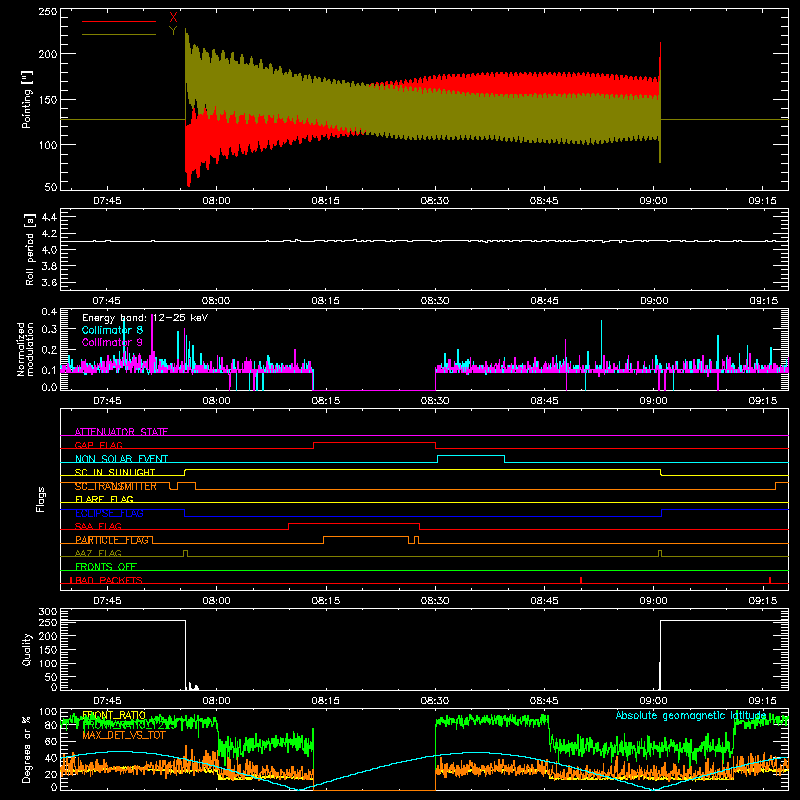
Task: Click the 4.4 value on the Roll period axis
Action: click(49, 217)
